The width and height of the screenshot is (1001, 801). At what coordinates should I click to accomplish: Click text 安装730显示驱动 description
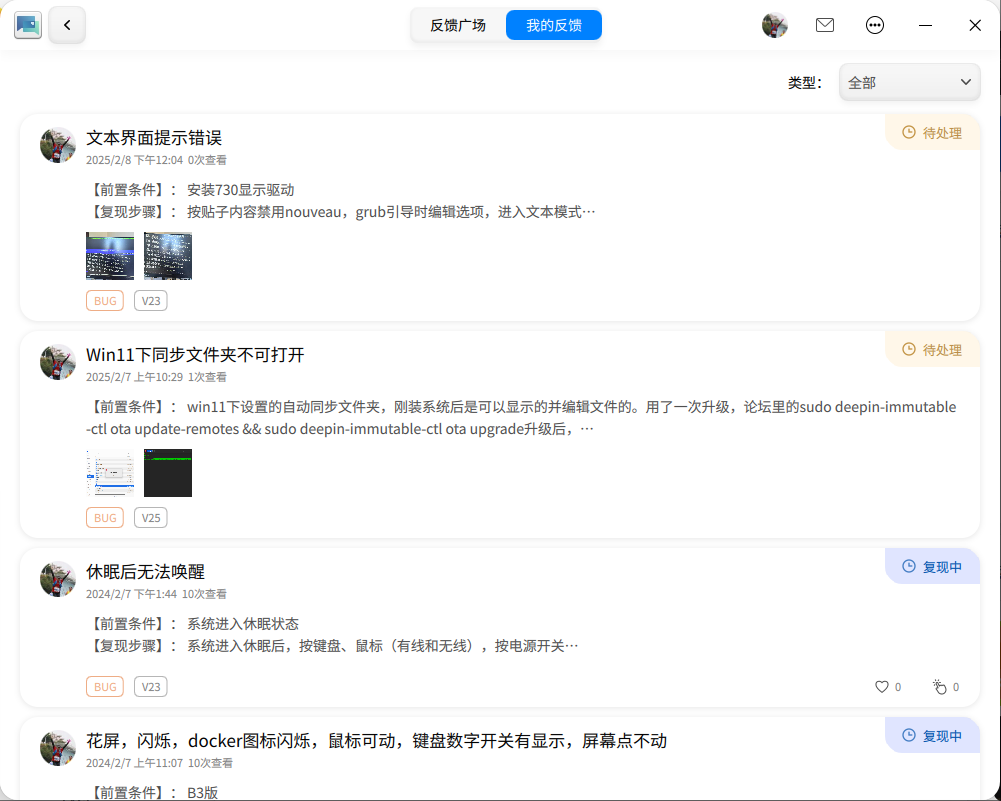[241, 190]
